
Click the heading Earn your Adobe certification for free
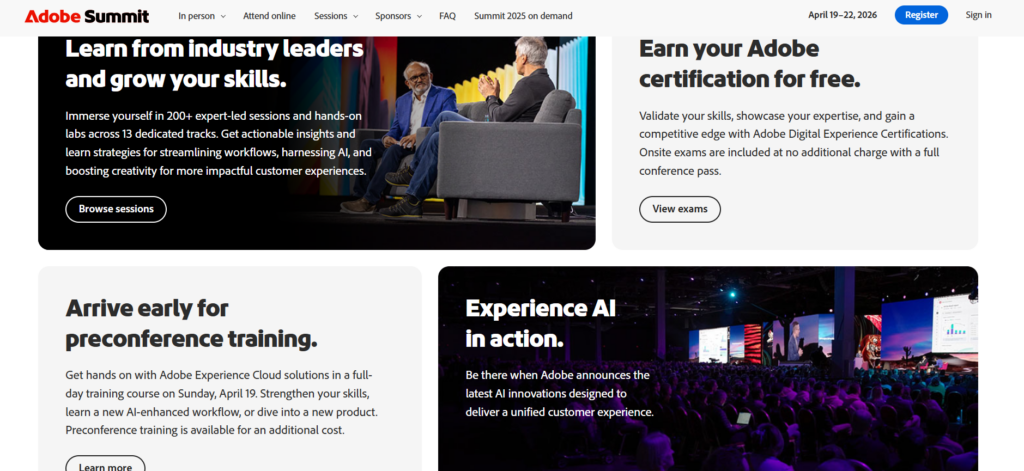pyautogui.click(x=750, y=63)
